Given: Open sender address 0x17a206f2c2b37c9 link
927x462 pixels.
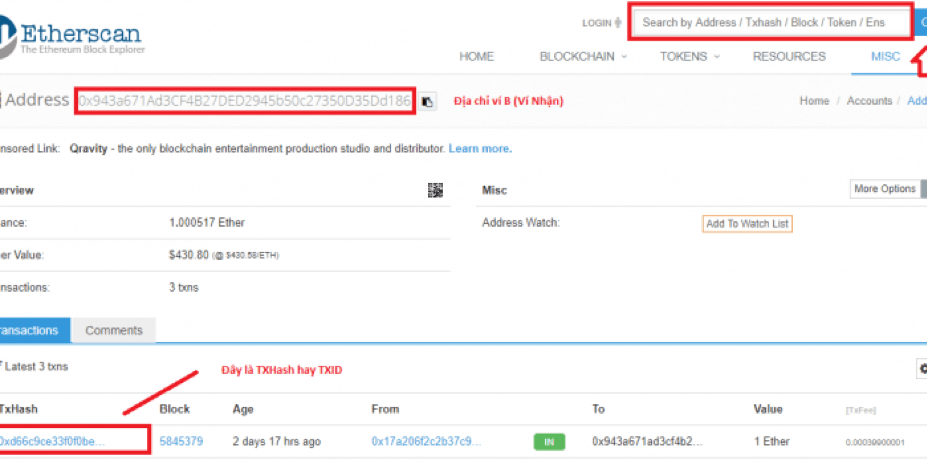Looking at the screenshot, I should [426, 441].
